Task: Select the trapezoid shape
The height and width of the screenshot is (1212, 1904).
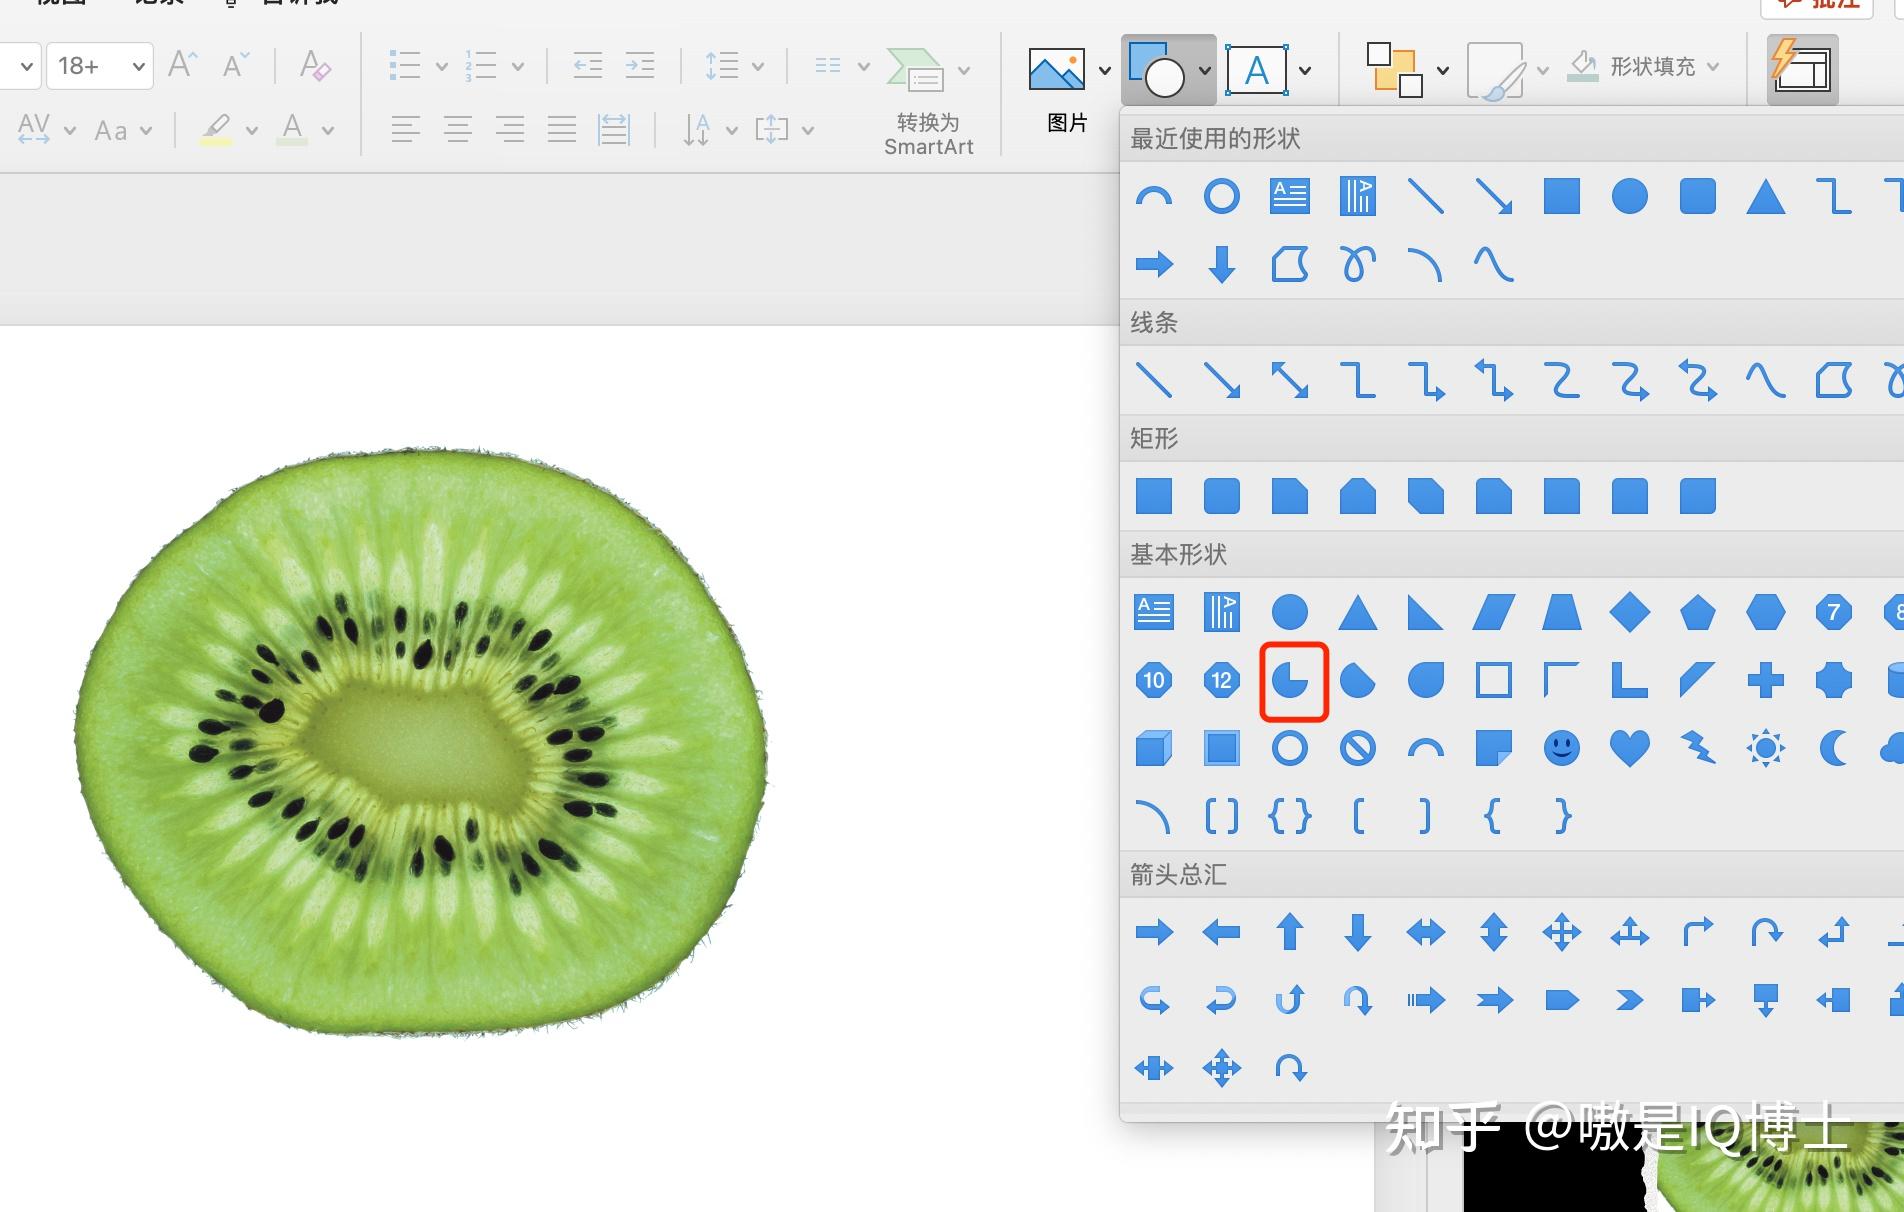Action: pyautogui.click(x=1562, y=612)
